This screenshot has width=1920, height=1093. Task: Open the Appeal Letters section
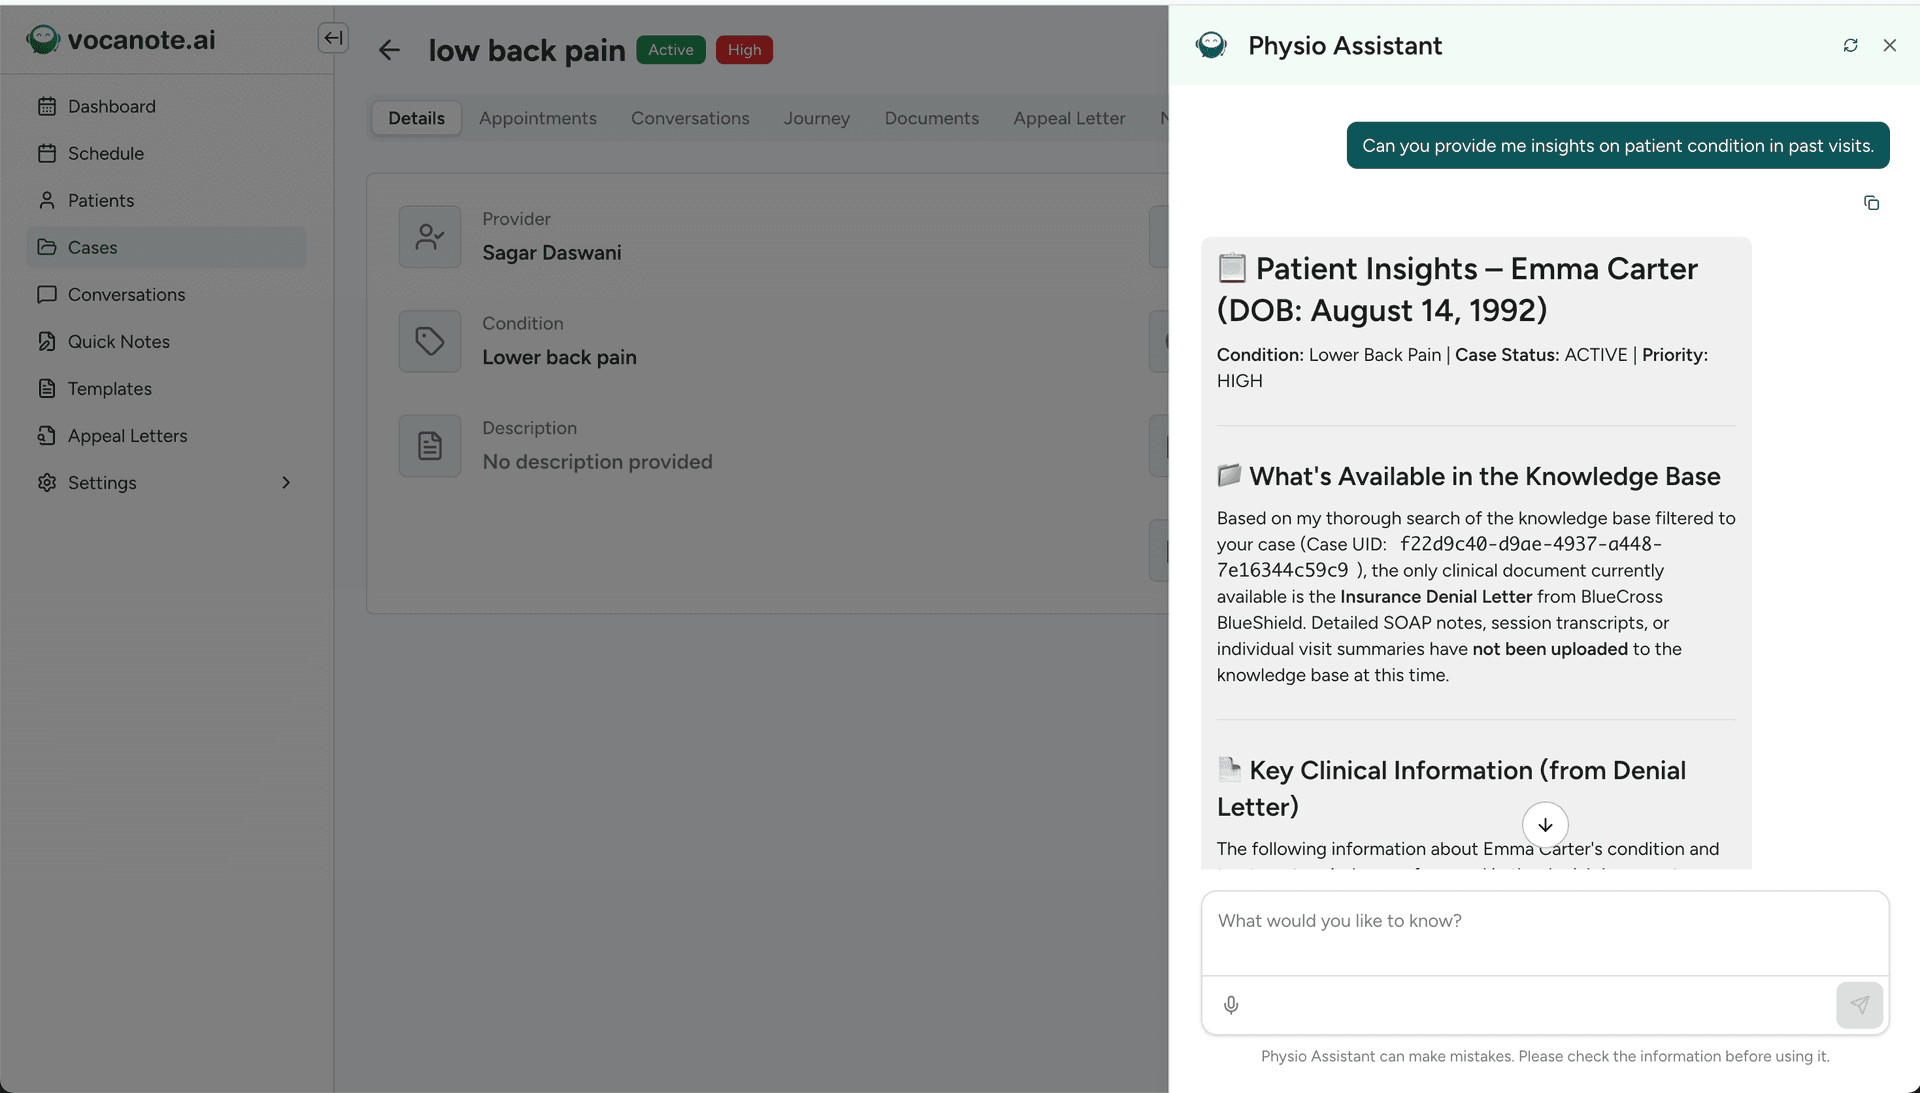[x=127, y=435]
